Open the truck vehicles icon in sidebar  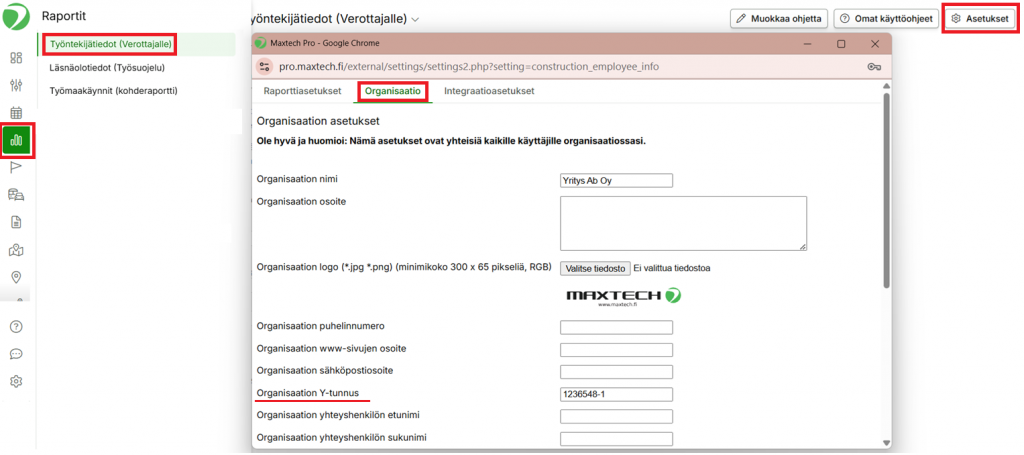pos(16,194)
